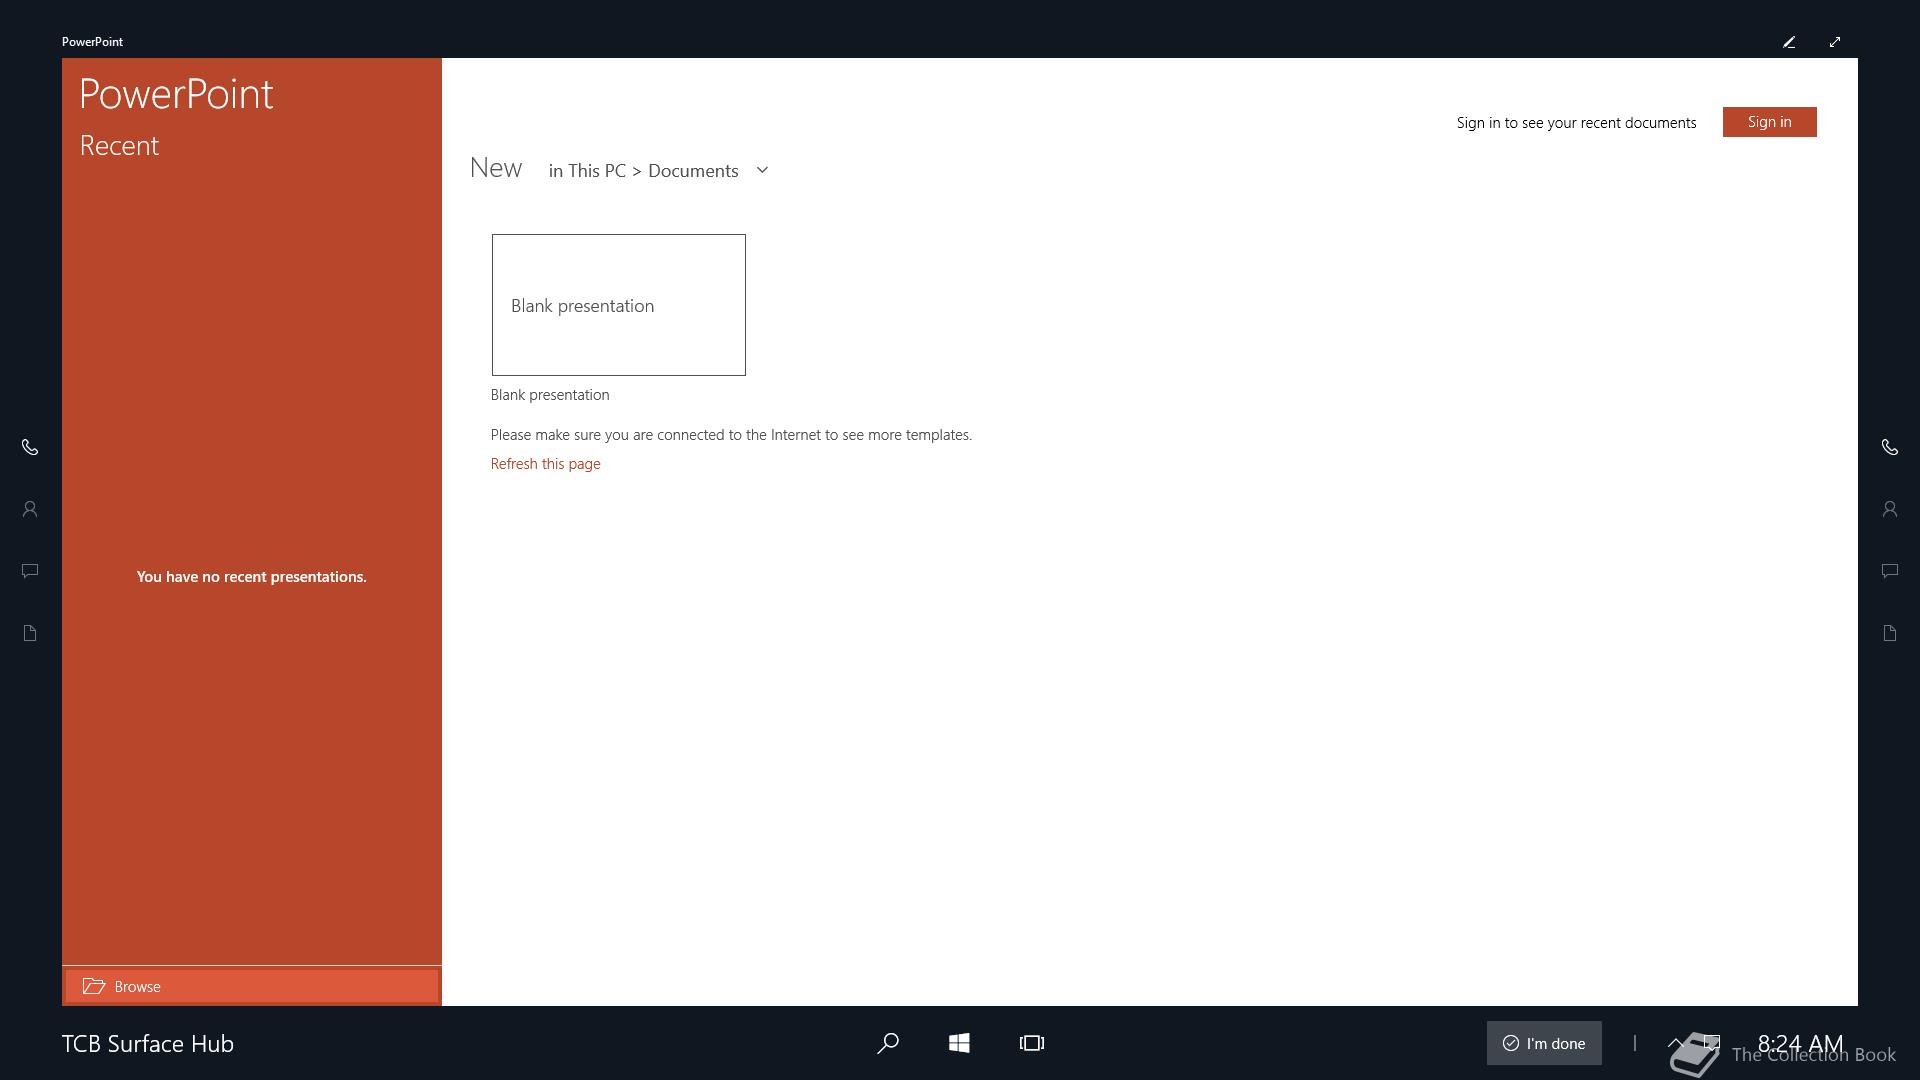1920x1080 pixels.
Task: Open the People icon in right sidebar
Action: [x=1889, y=509]
